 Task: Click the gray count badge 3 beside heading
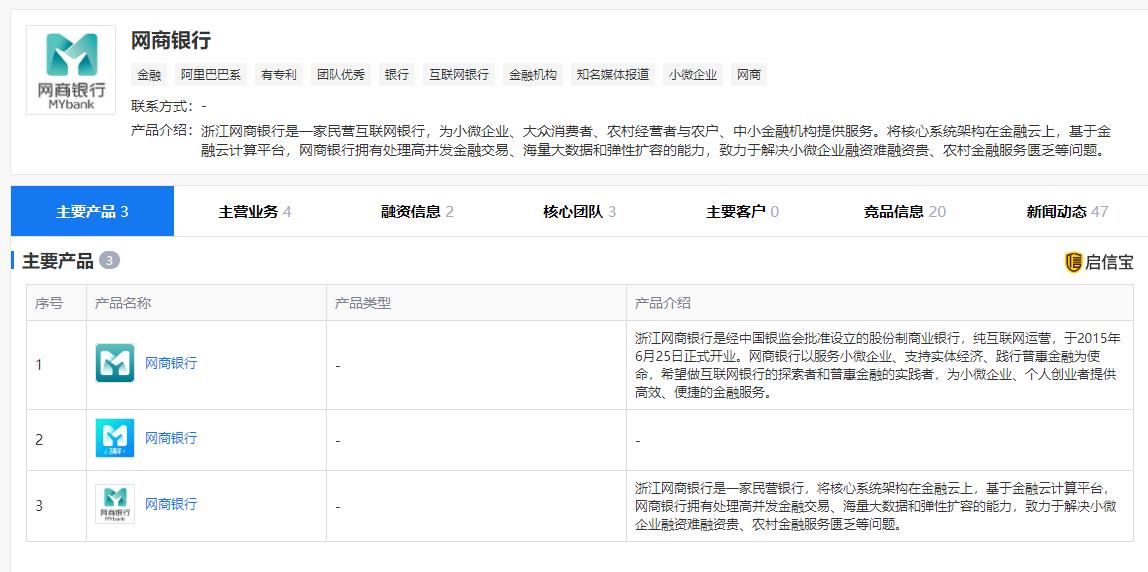point(109,261)
